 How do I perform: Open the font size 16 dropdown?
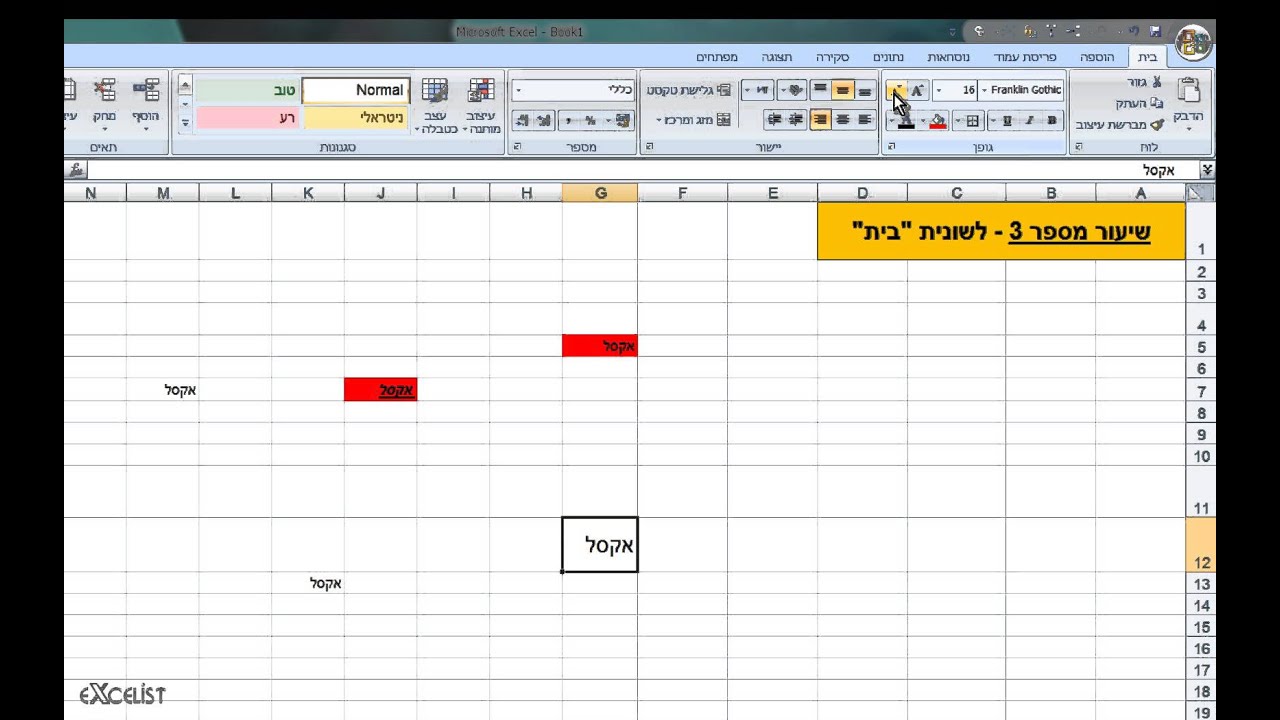pyautogui.click(x=939, y=90)
